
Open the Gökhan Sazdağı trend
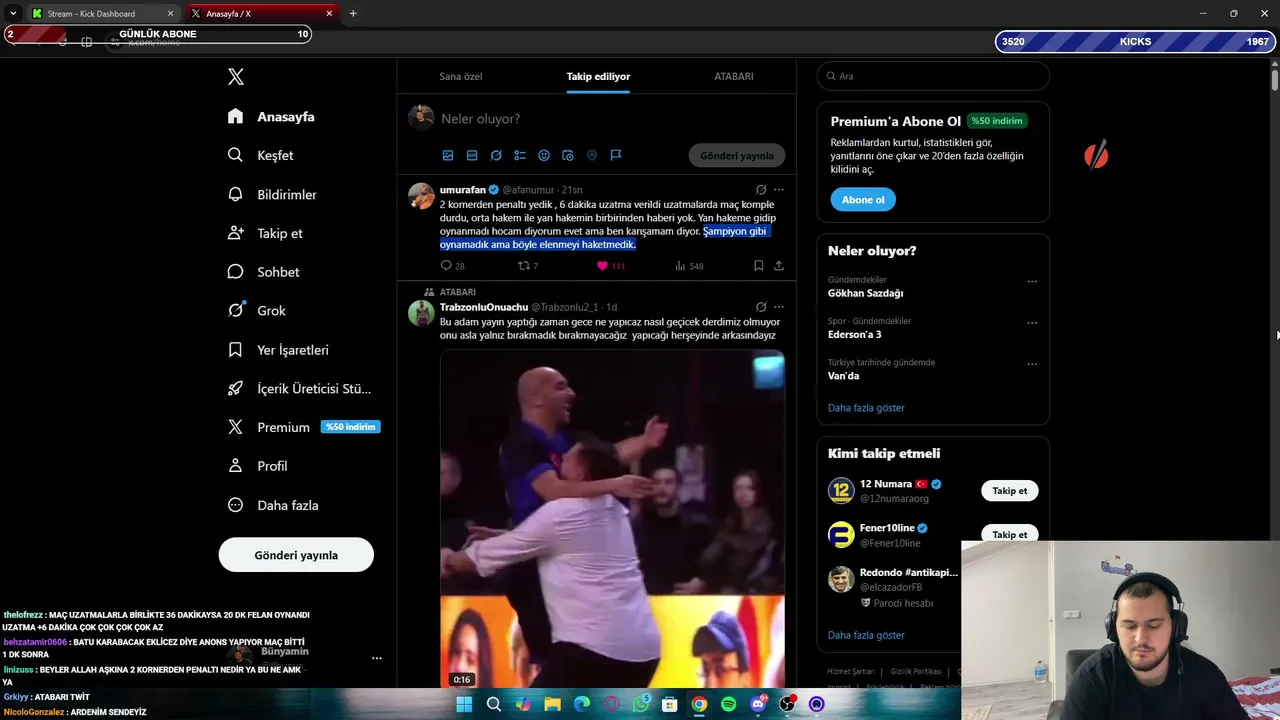(865, 293)
